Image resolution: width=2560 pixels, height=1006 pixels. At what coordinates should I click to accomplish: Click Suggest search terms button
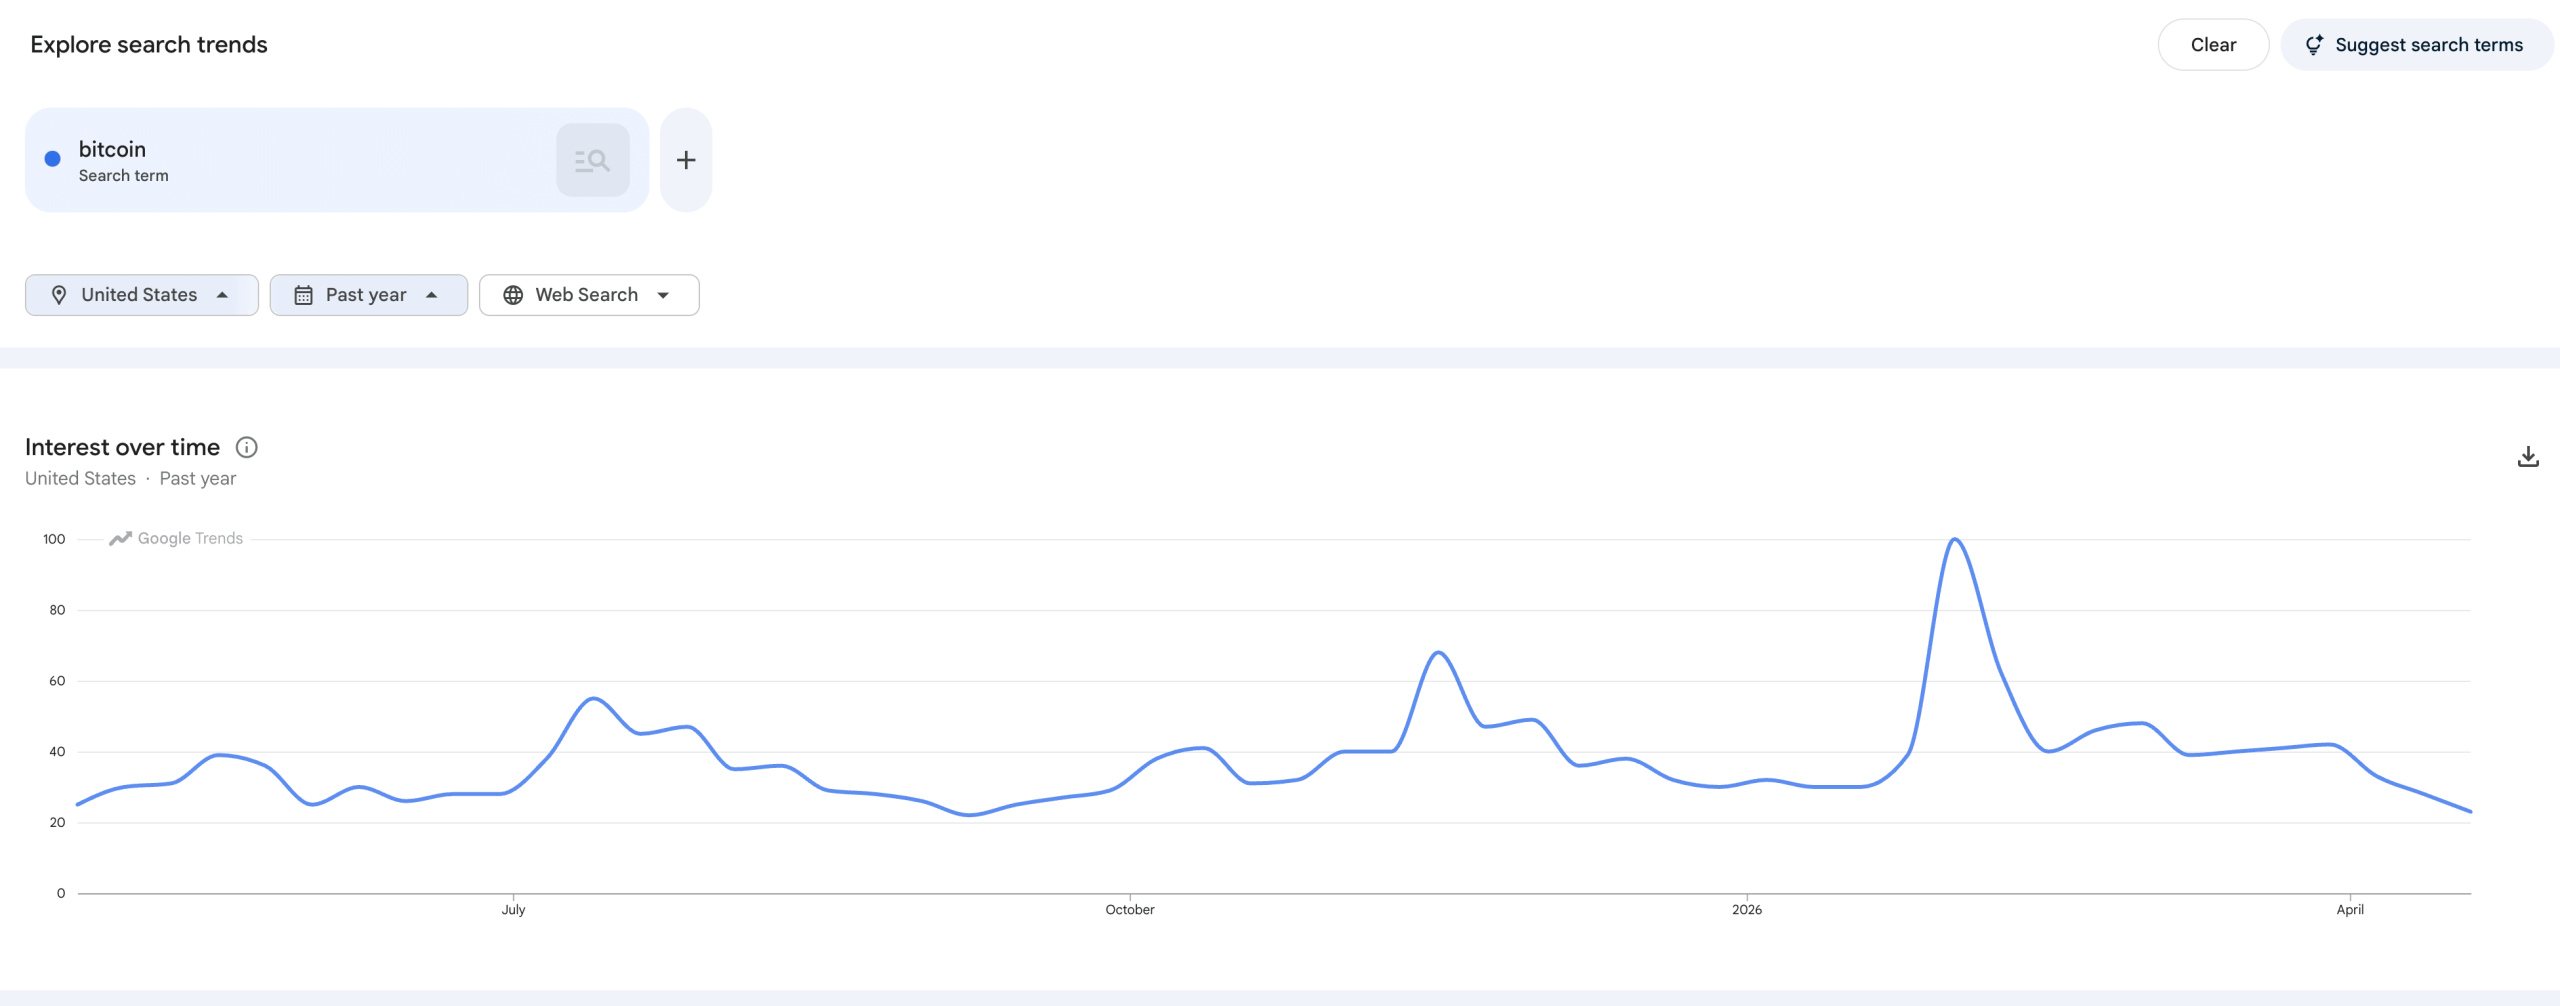pos(2417,45)
